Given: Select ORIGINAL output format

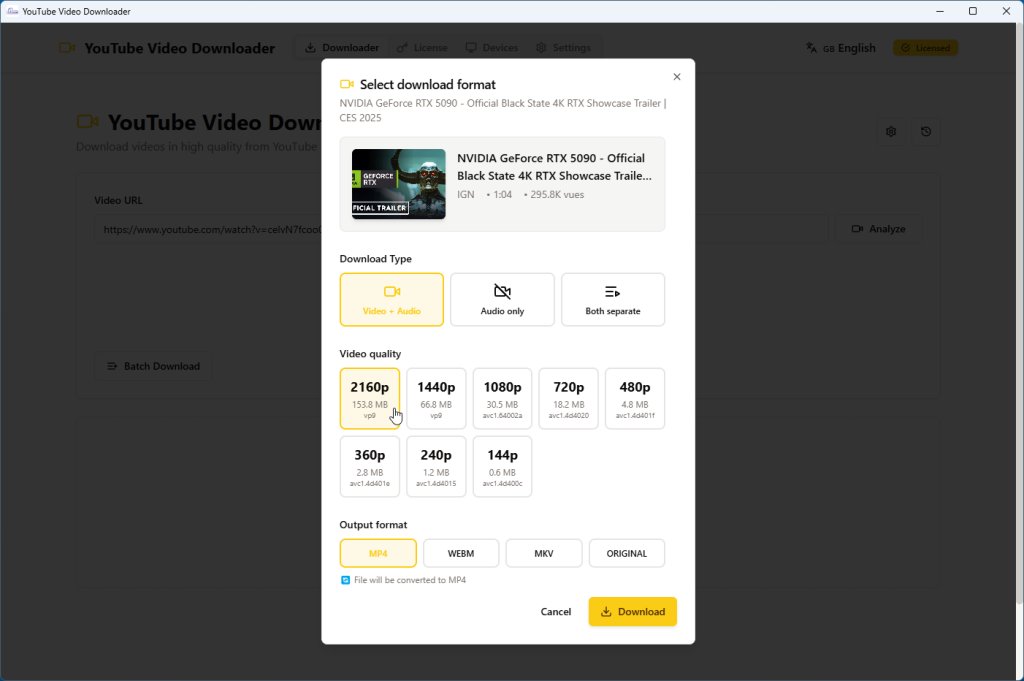Looking at the screenshot, I should [627, 553].
